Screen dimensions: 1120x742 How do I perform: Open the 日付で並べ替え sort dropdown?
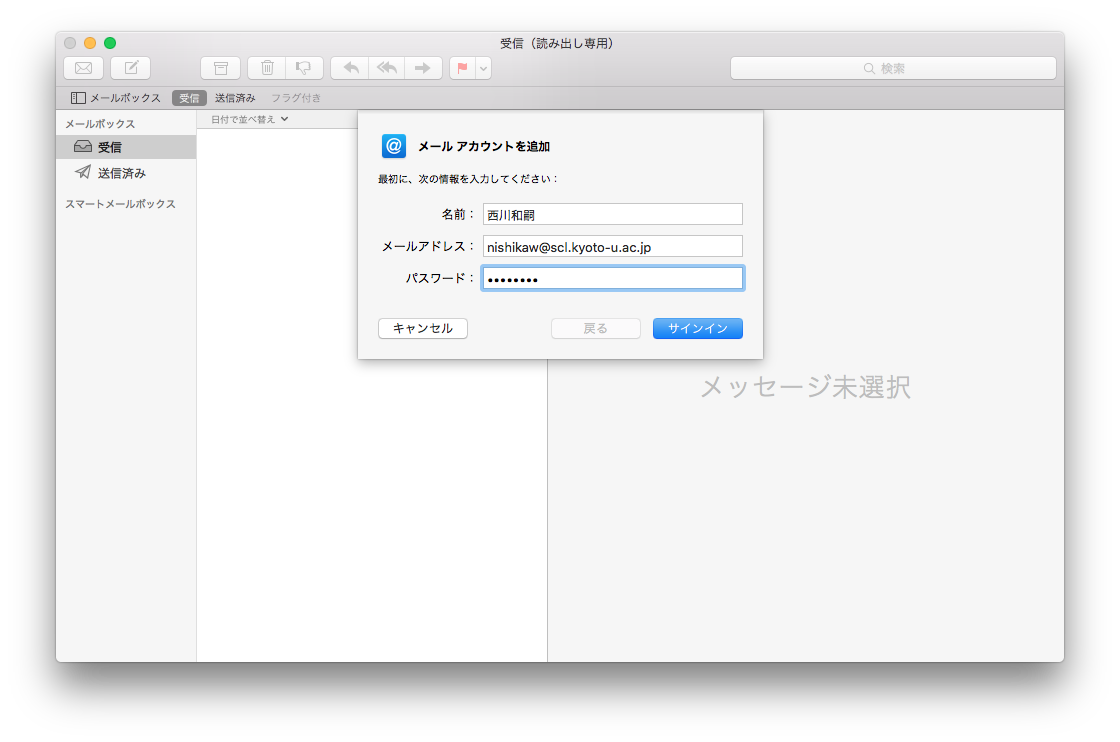[249, 119]
